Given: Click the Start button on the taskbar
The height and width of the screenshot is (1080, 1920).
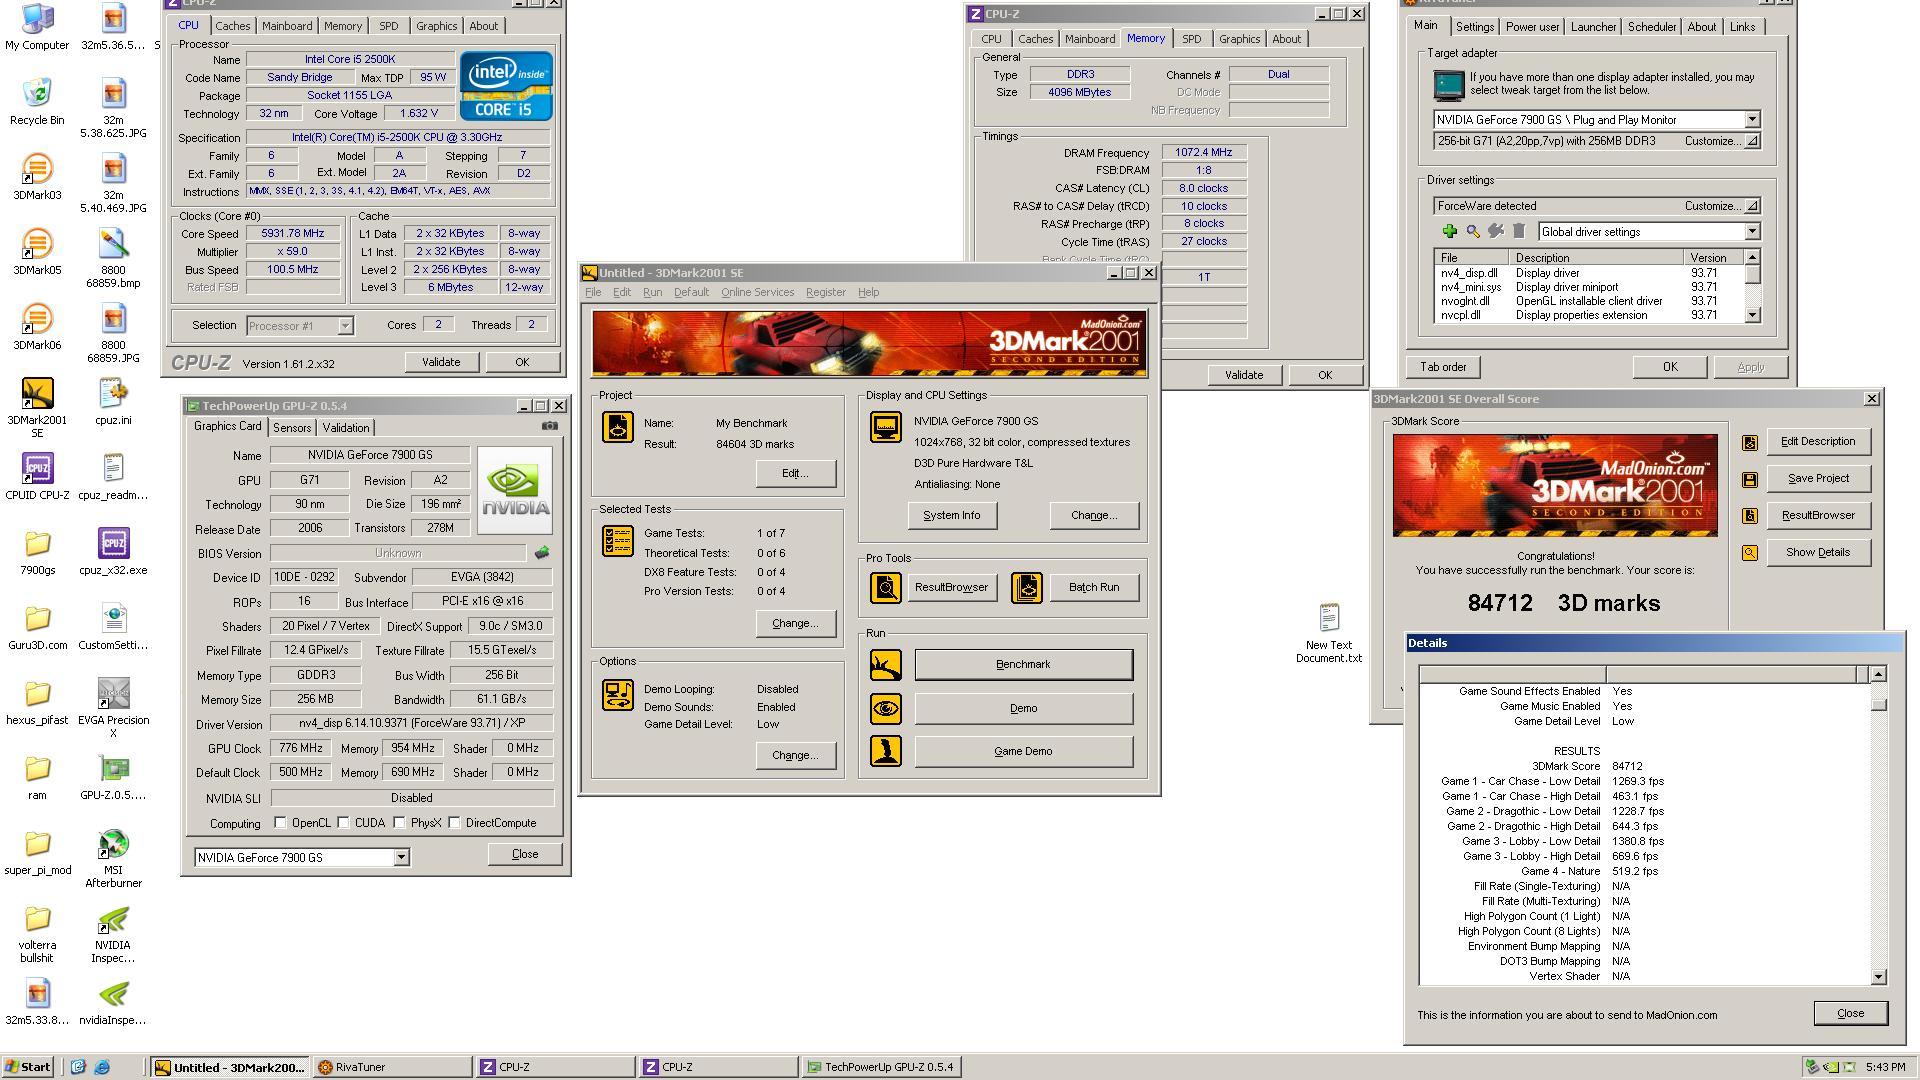Looking at the screenshot, I should coord(28,1067).
